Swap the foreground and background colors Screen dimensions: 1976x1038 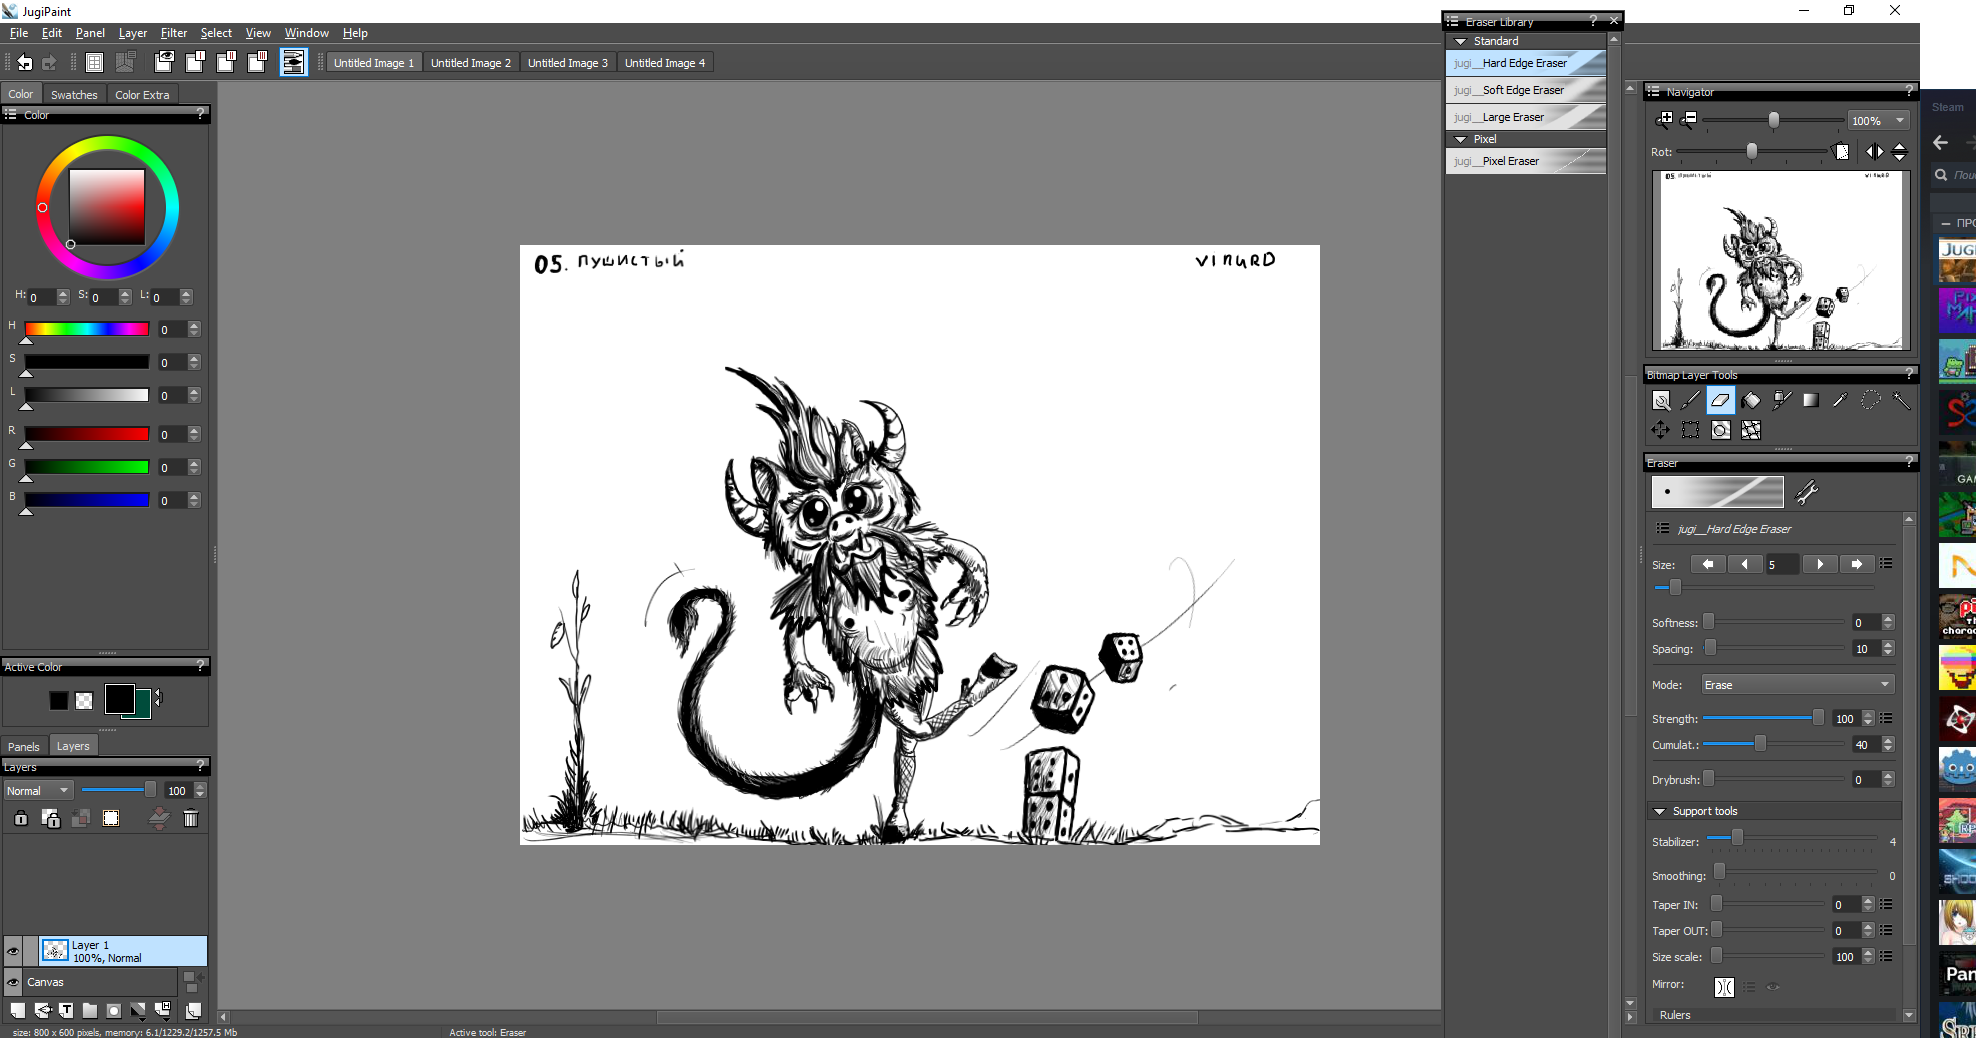[x=157, y=696]
